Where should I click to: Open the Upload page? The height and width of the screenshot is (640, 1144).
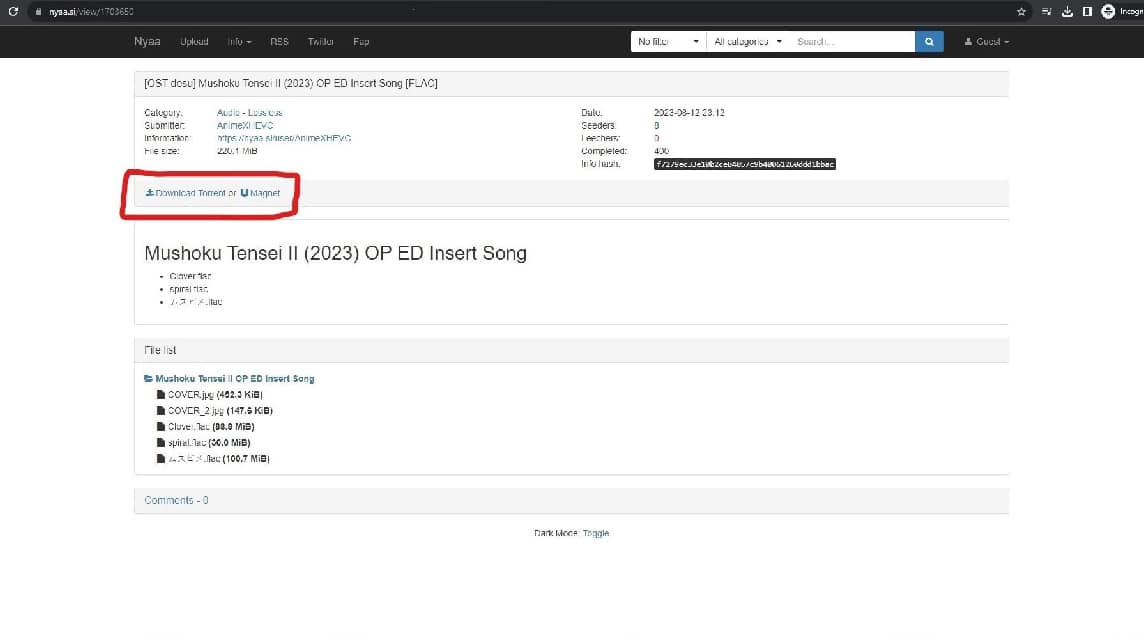coord(194,42)
